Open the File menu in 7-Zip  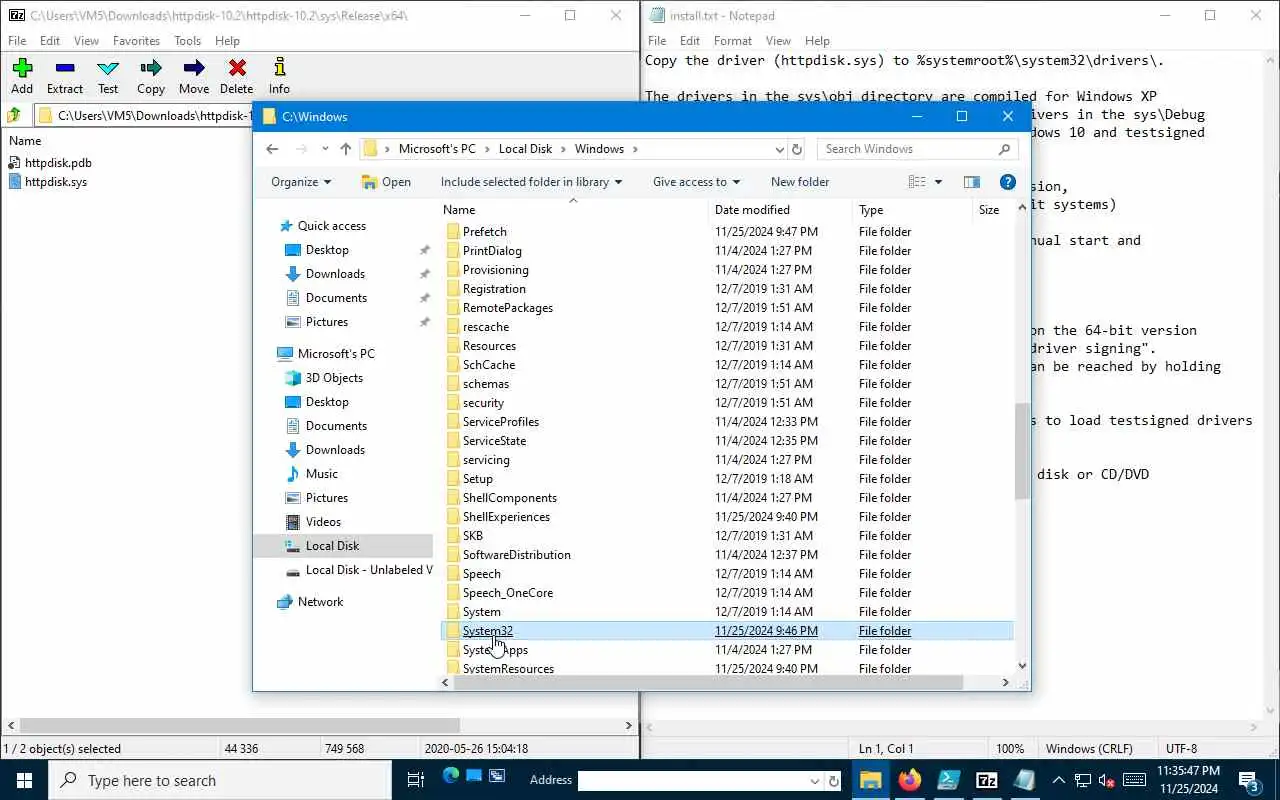click(x=17, y=41)
